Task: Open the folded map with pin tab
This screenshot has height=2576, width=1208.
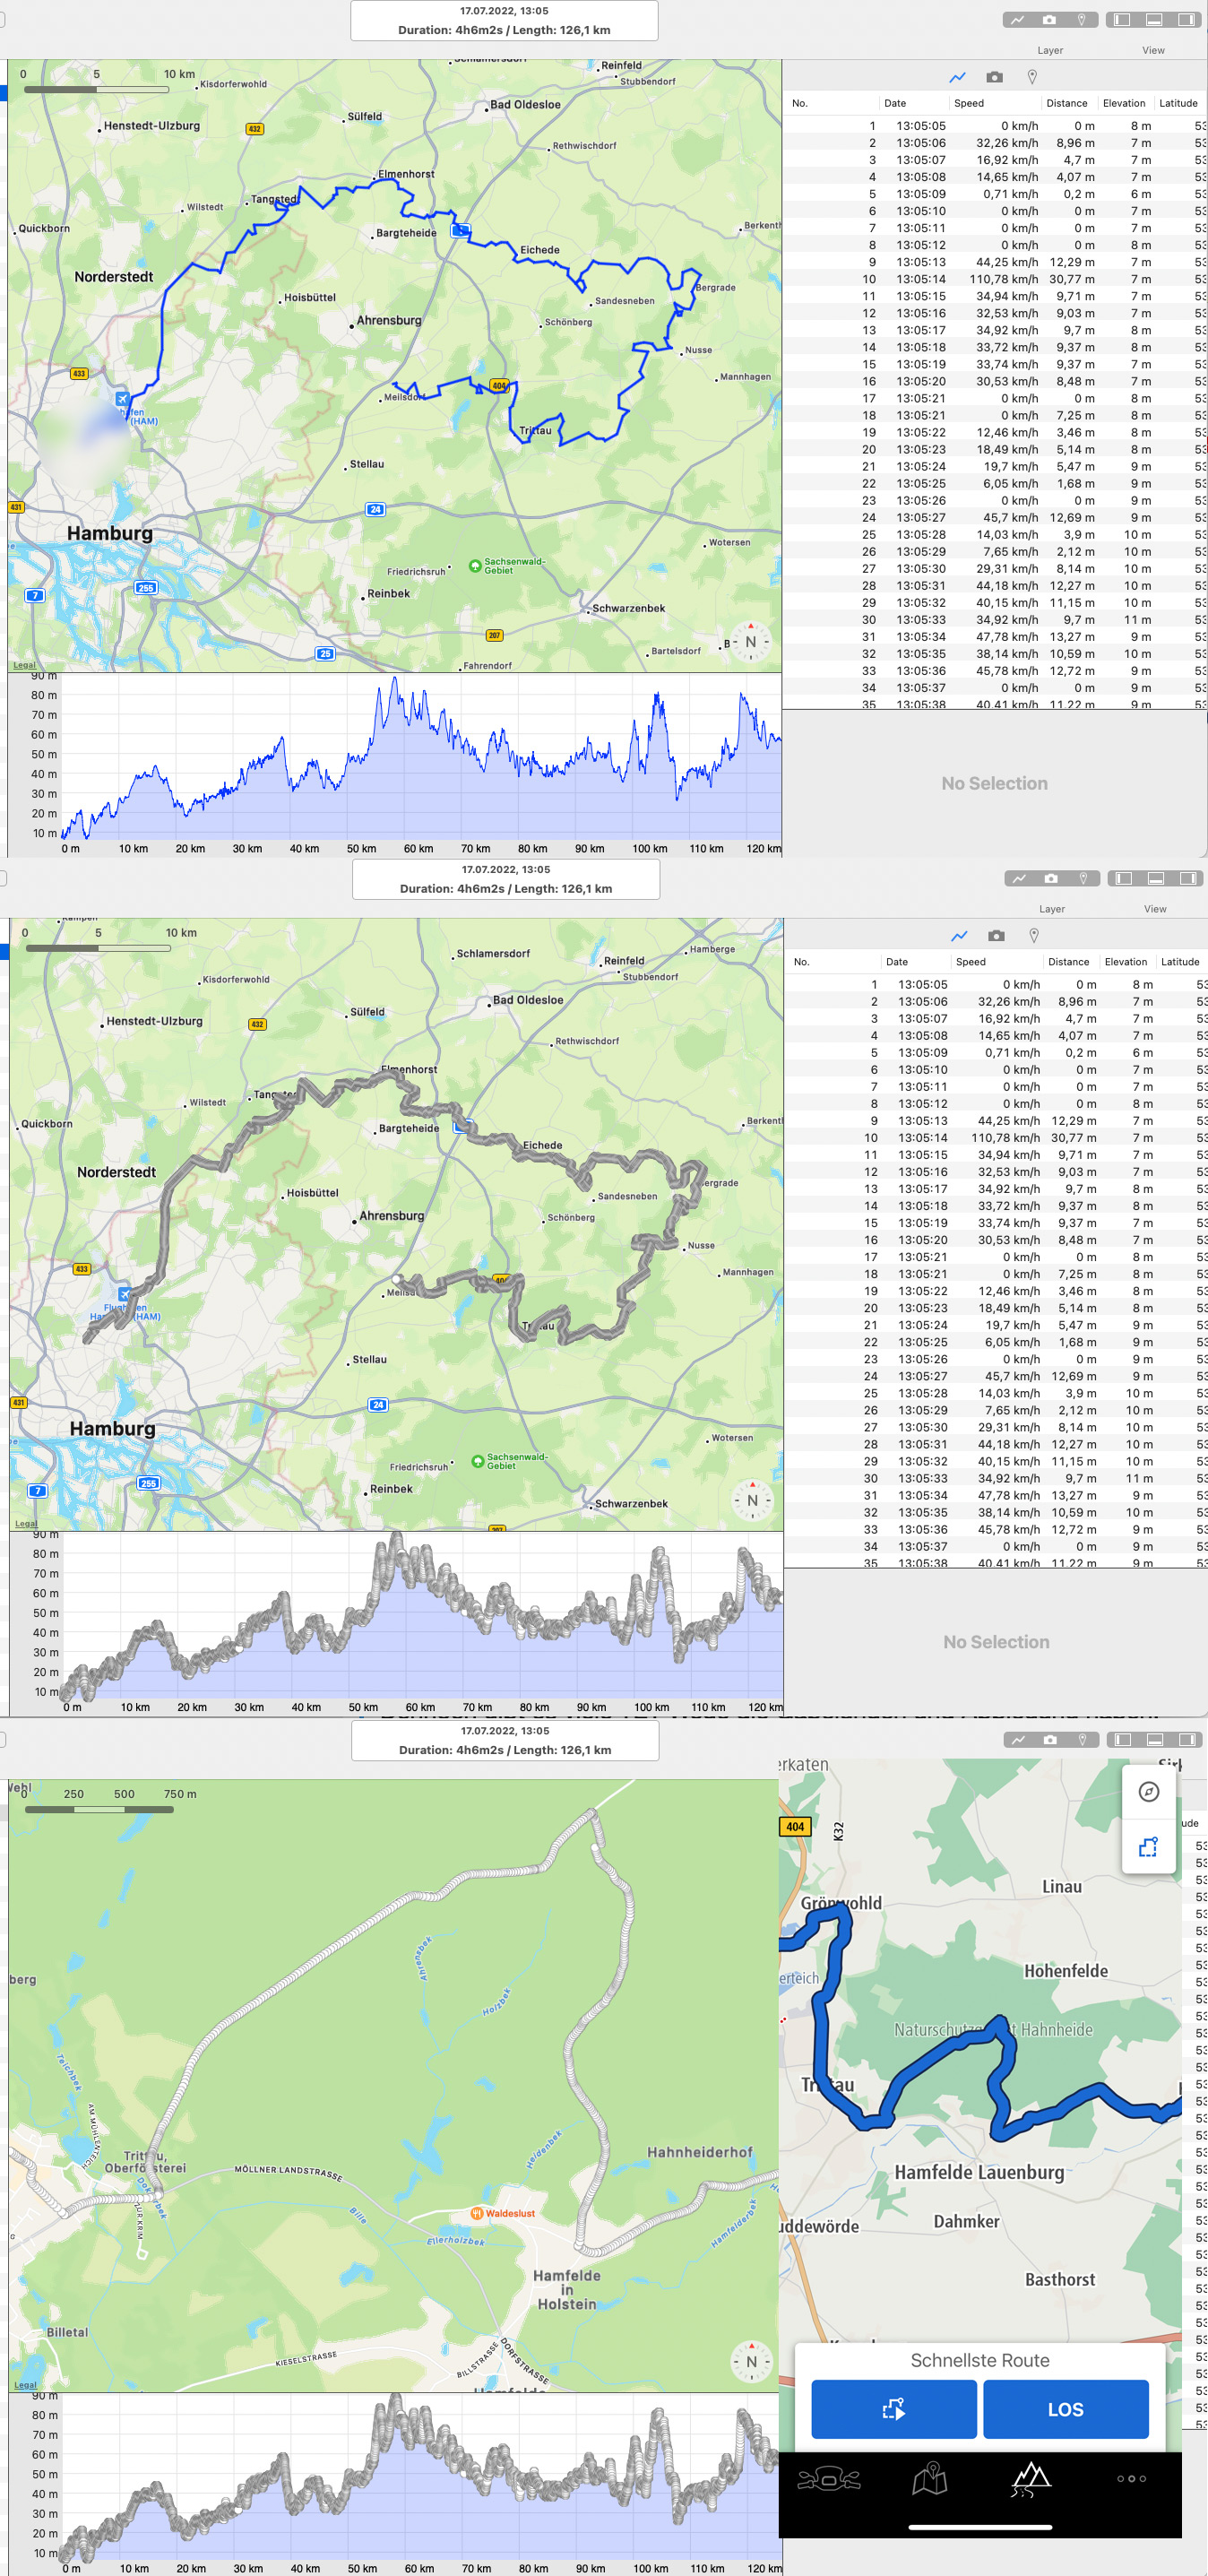Action: click(929, 2478)
